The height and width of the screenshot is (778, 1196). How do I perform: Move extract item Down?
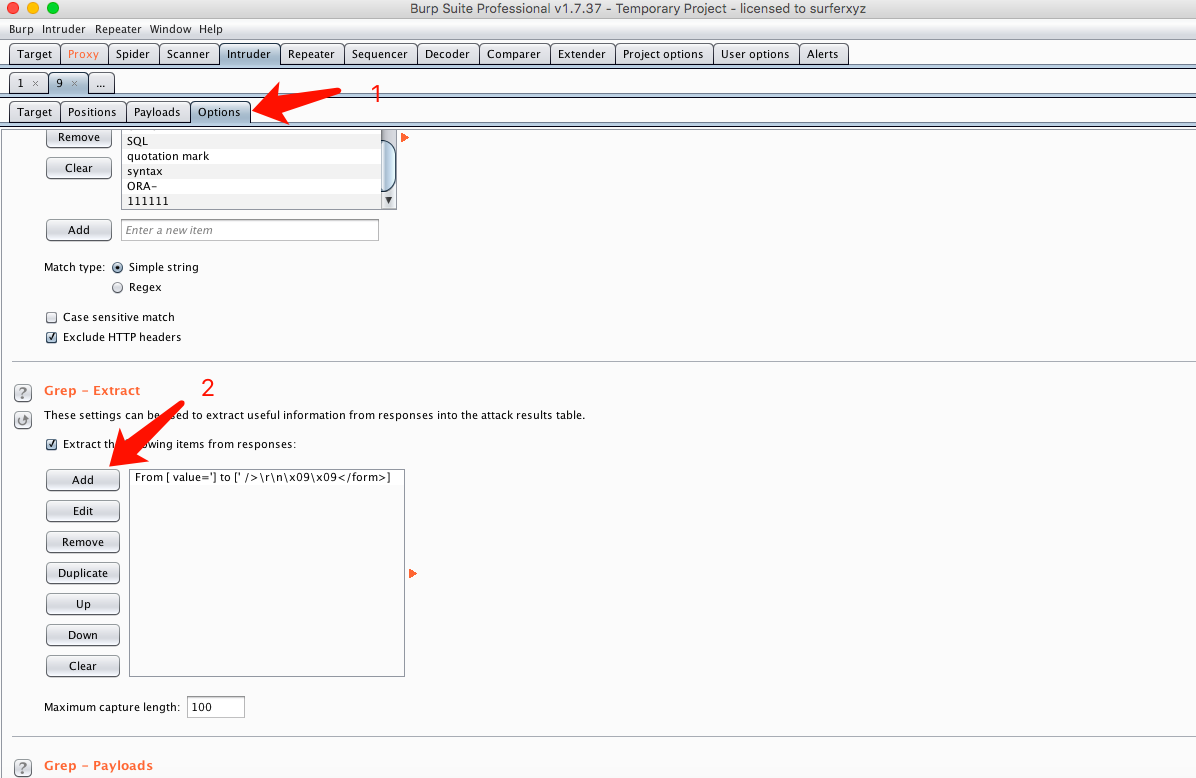point(82,635)
